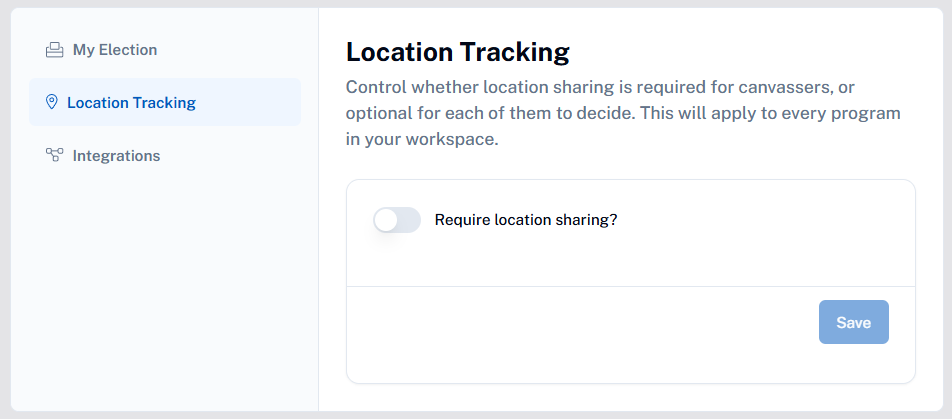Image resolution: width=952 pixels, height=419 pixels.
Task: Click empty area of the settings card footer
Action: (x=577, y=334)
